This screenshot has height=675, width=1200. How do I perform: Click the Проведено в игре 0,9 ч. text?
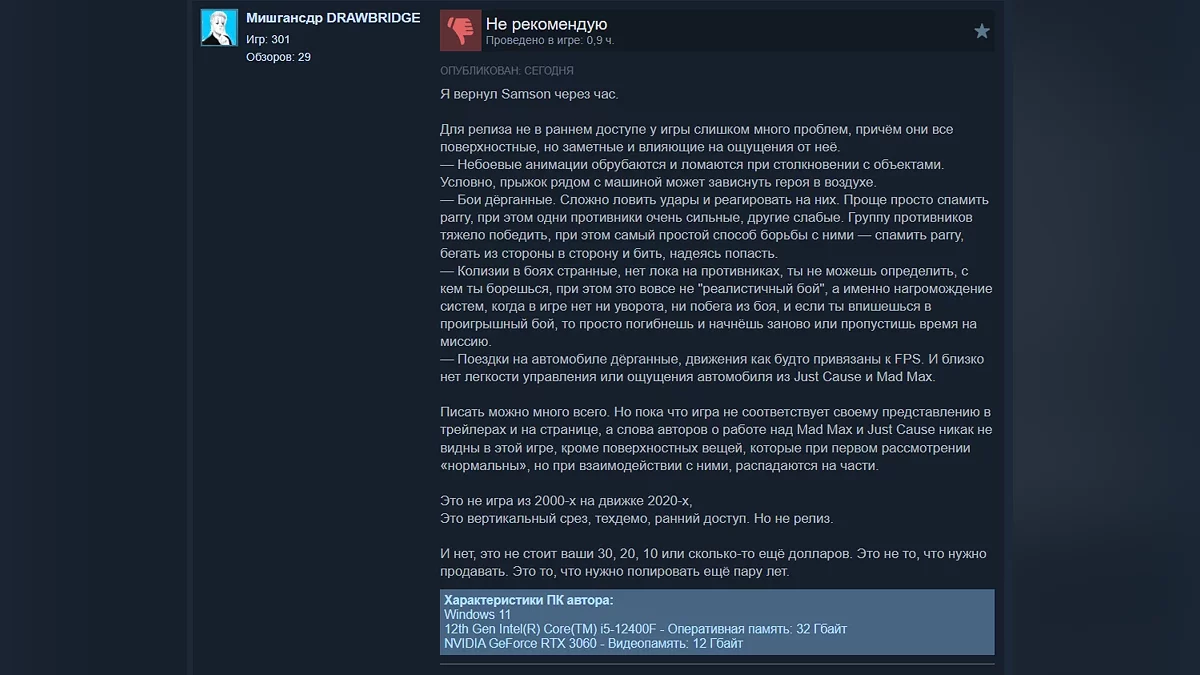point(550,41)
